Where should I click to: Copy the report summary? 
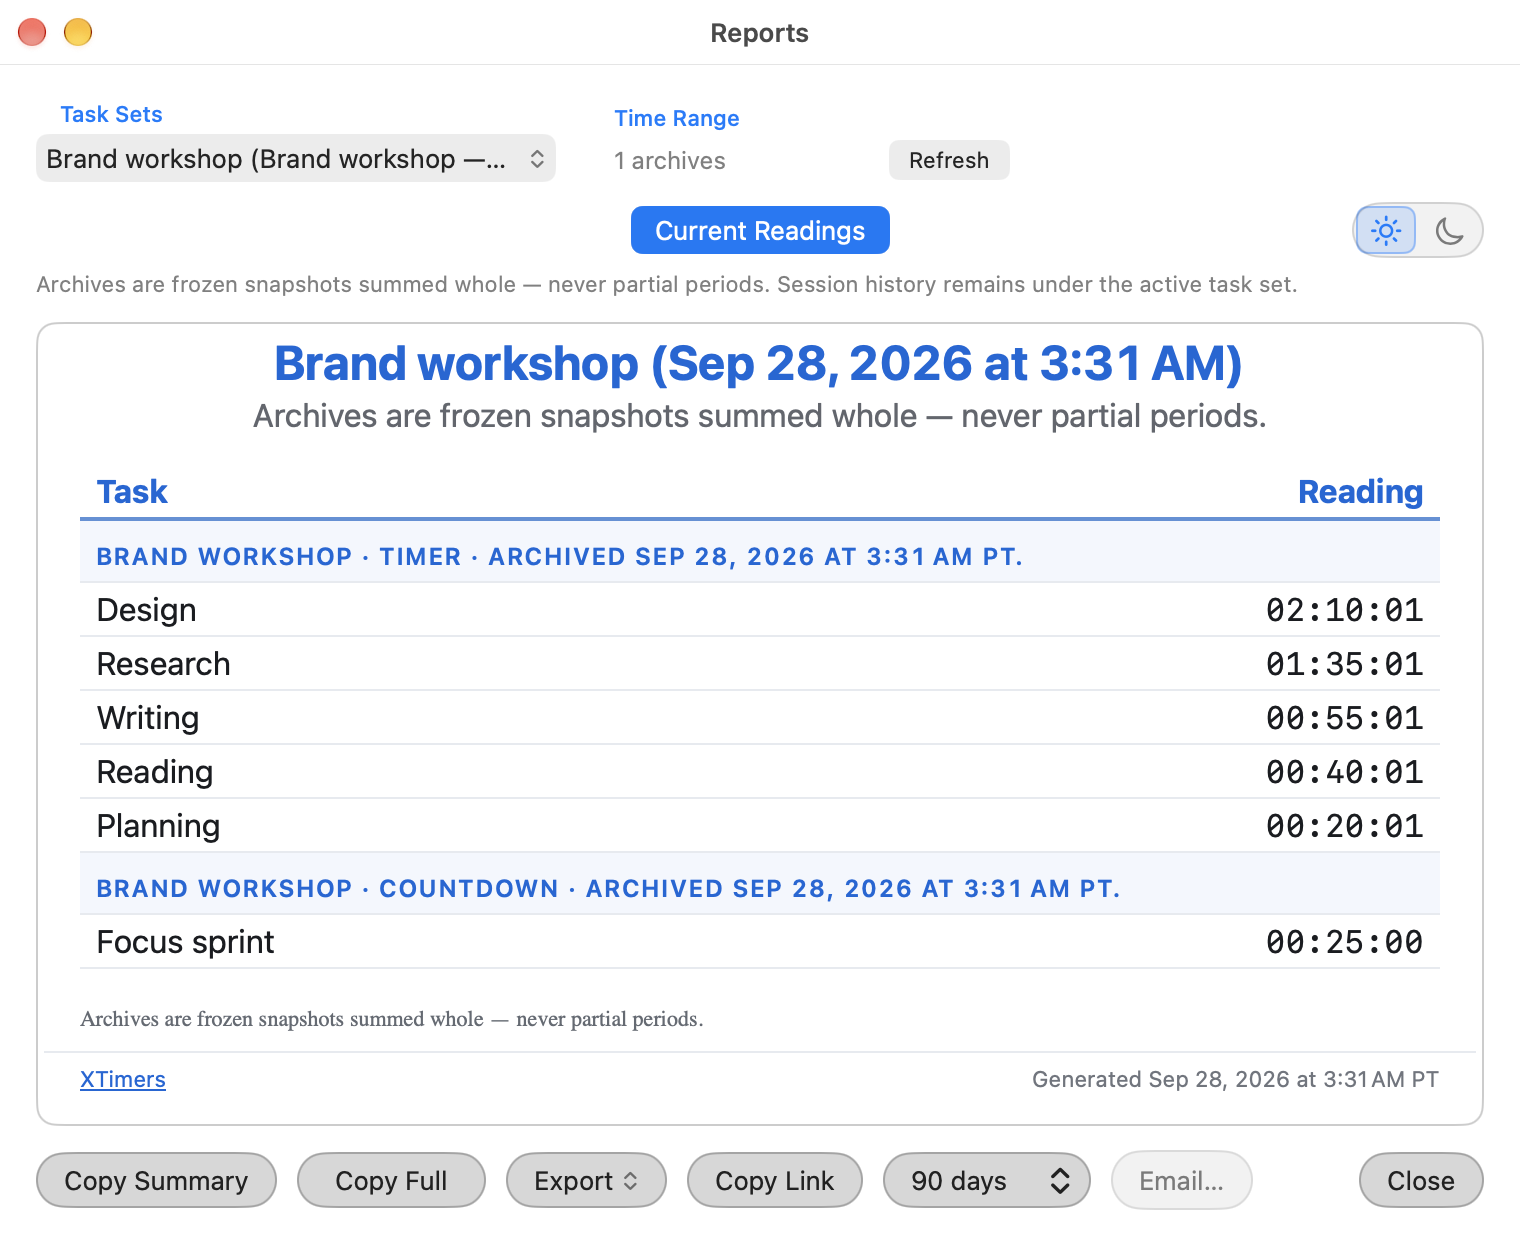point(156,1180)
